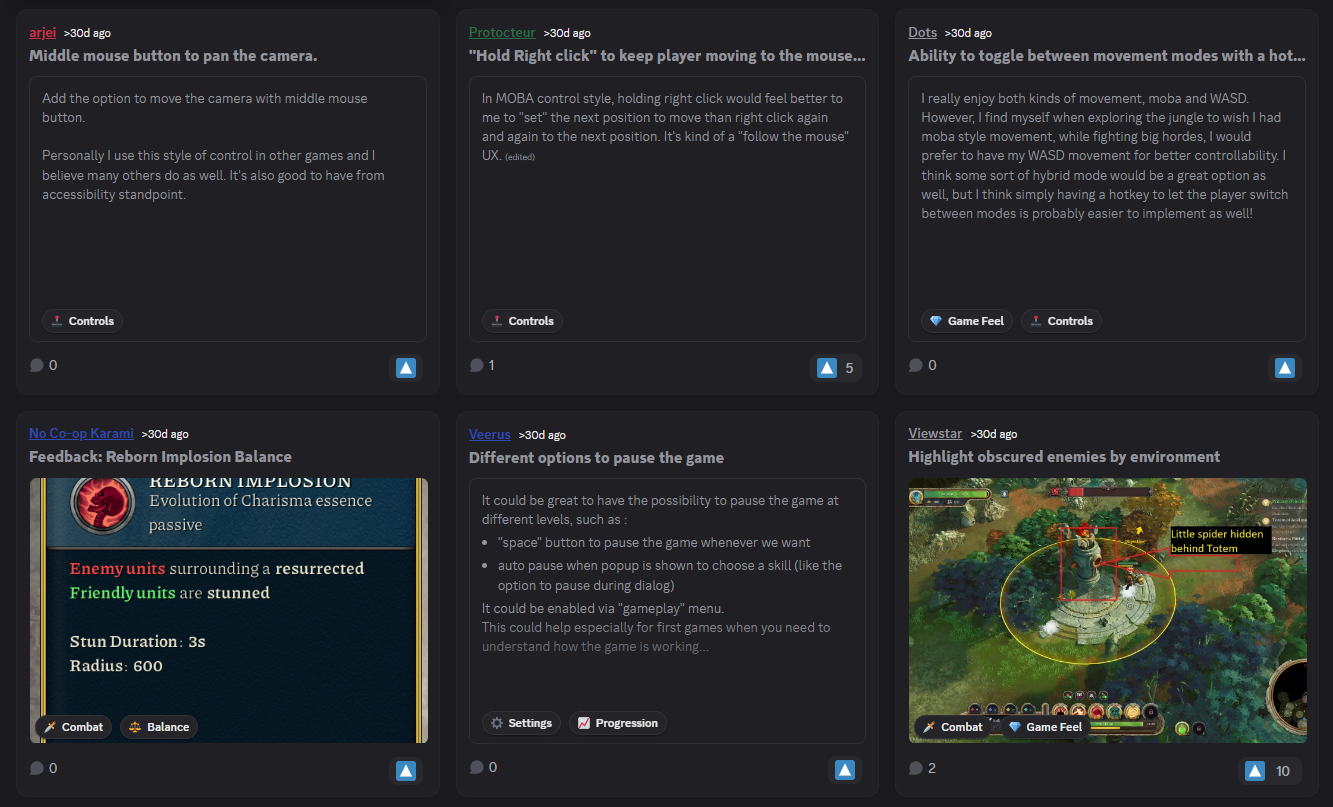Click the Settings tag on pause options post
This screenshot has width=1333, height=807.
tap(521, 723)
